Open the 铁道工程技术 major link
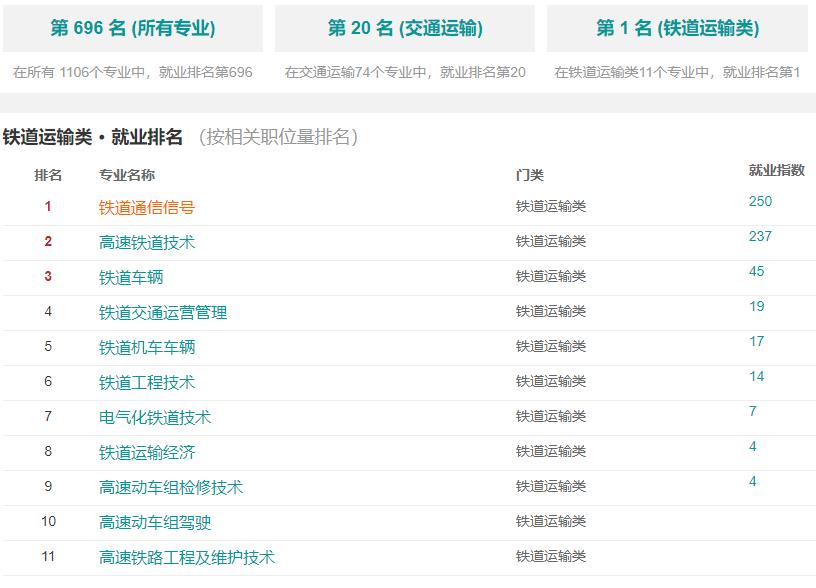This screenshot has height=588, width=816. coord(146,383)
